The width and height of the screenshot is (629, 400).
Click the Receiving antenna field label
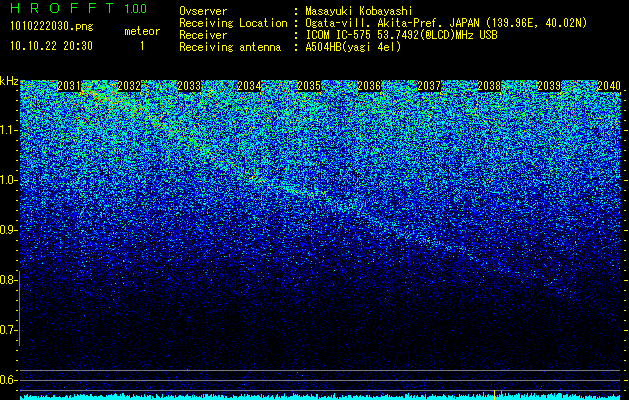click(230, 47)
